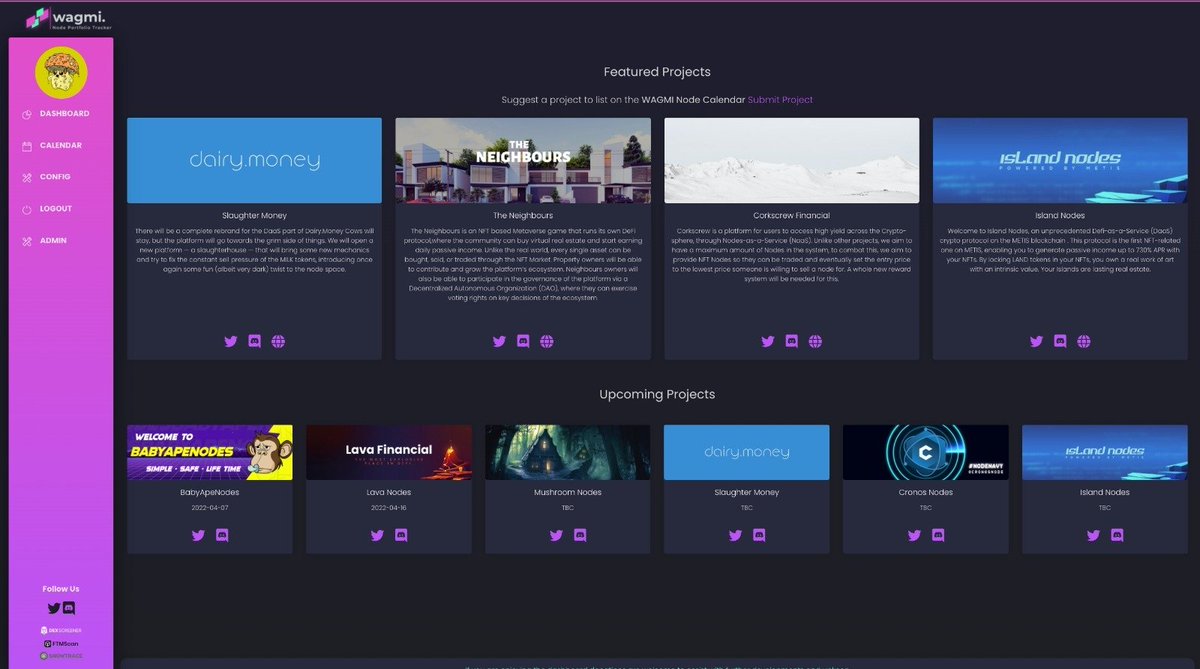Click upcoming Island Nodes banner image
The height and width of the screenshot is (669, 1200).
[1105, 452]
